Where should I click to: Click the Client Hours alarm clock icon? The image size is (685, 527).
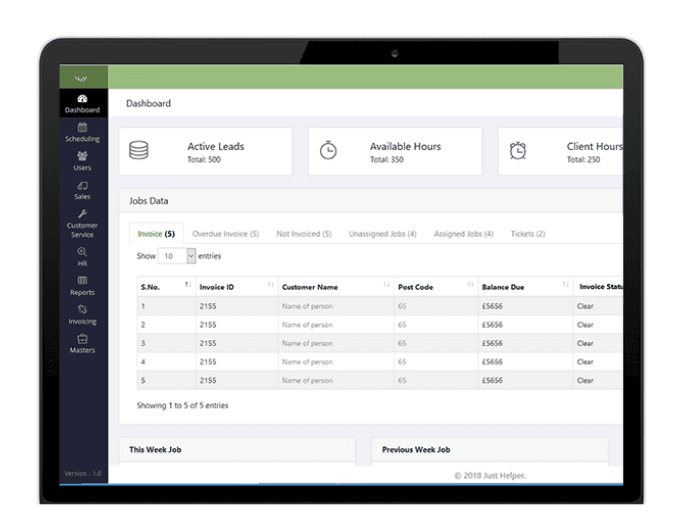(518, 150)
